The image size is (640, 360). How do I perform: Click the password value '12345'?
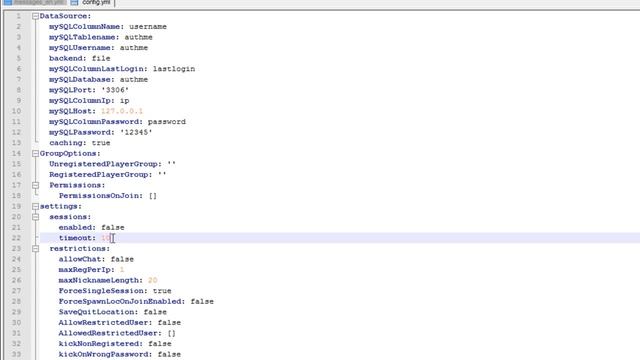(x=136, y=132)
